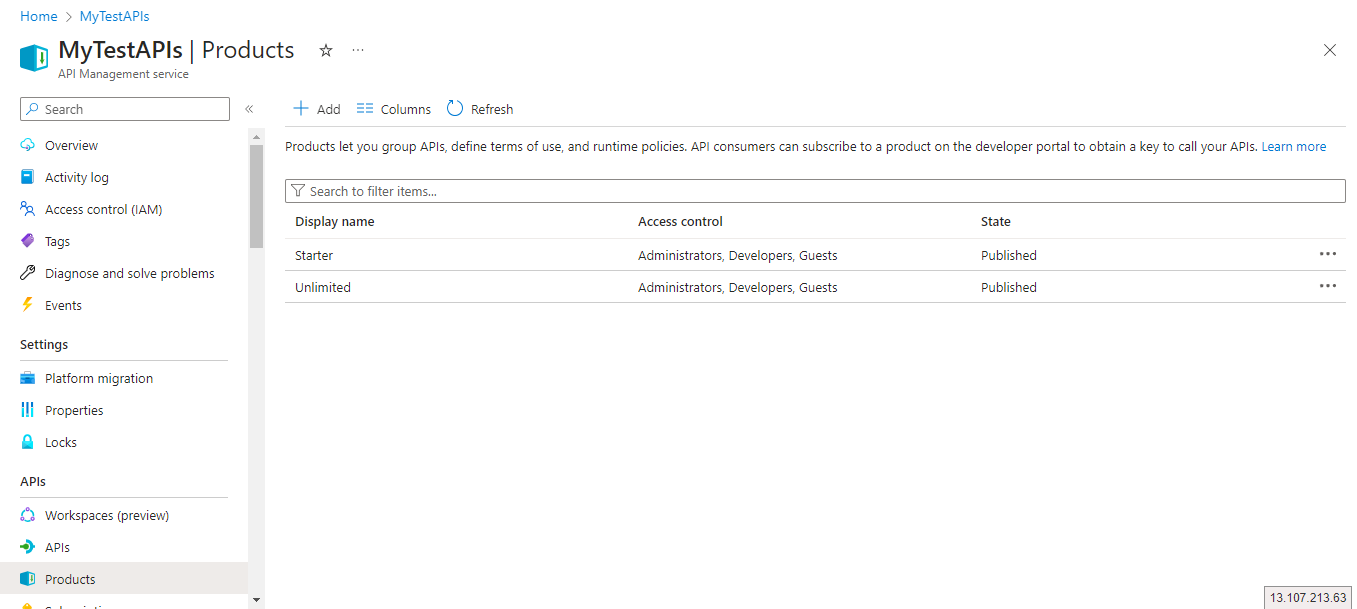The height and width of the screenshot is (609, 1357).
Task: Follow the Learn more link
Action: tap(1294, 146)
